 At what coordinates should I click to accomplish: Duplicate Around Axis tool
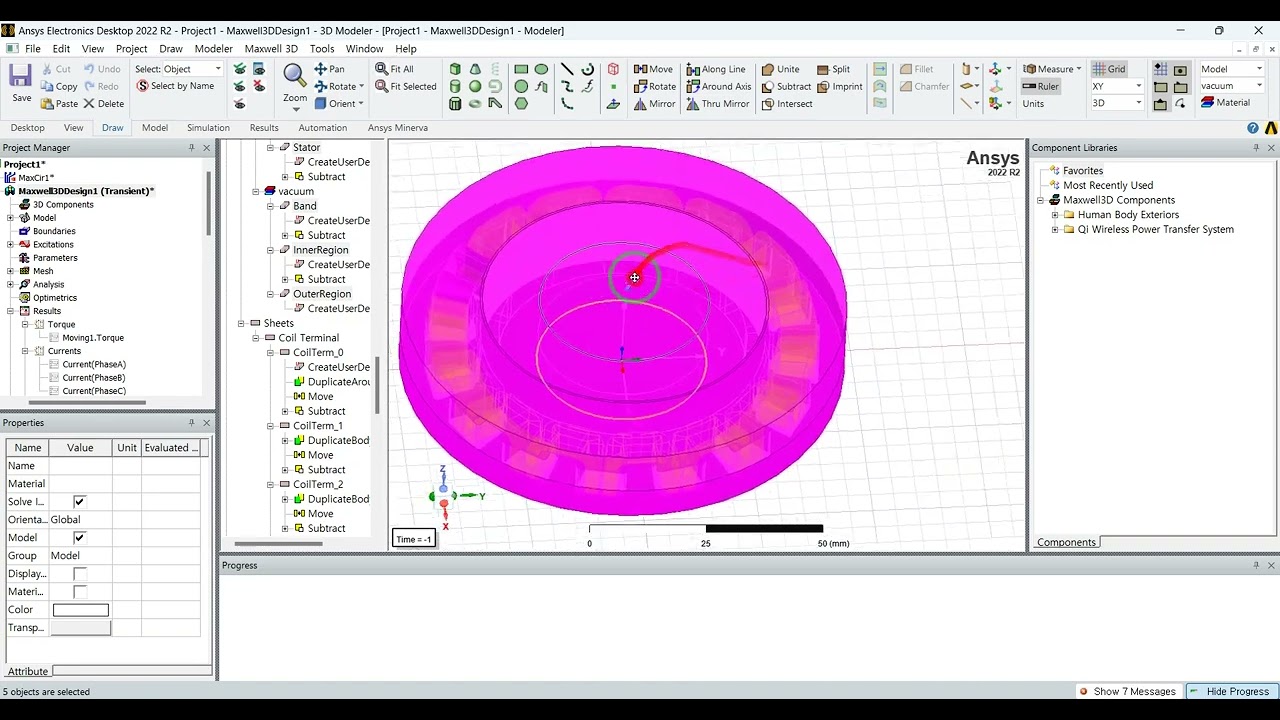coord(719,86)
